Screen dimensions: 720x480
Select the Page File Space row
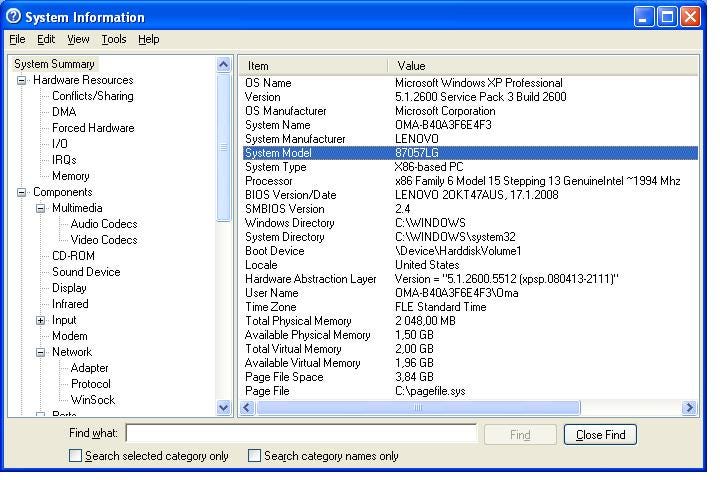click(x=470, y=377)
